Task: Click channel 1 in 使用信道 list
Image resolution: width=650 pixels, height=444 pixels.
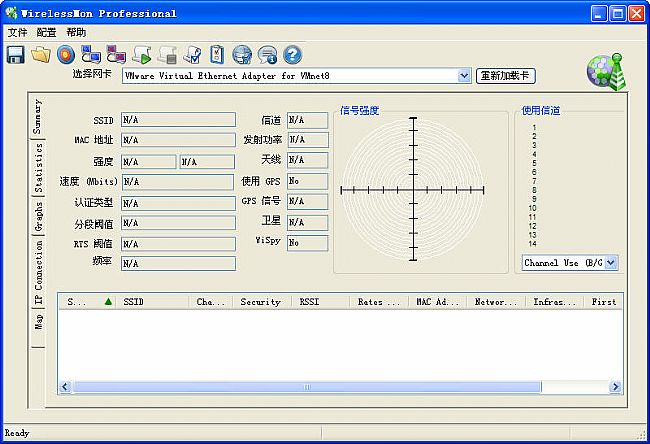Action: (534, 128)
